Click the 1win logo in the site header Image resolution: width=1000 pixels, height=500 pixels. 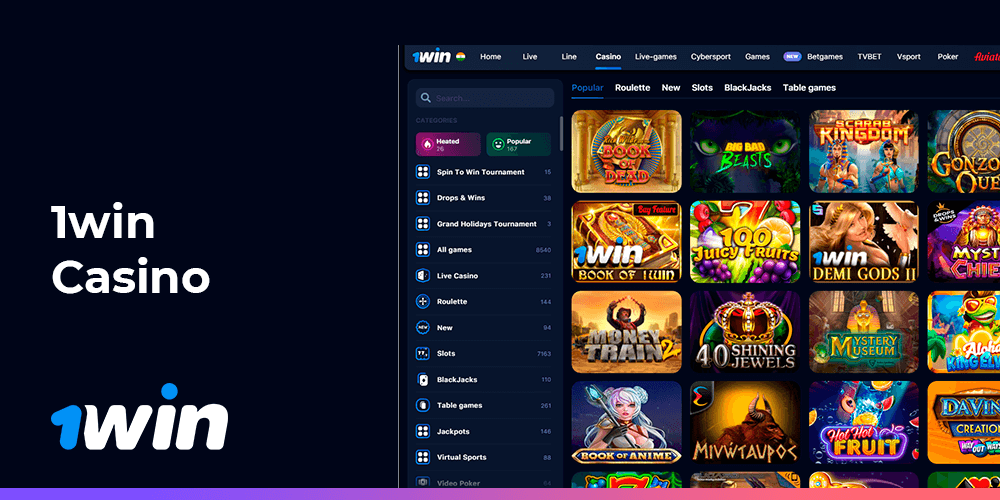pyautogui.click(x=431, y=57)
